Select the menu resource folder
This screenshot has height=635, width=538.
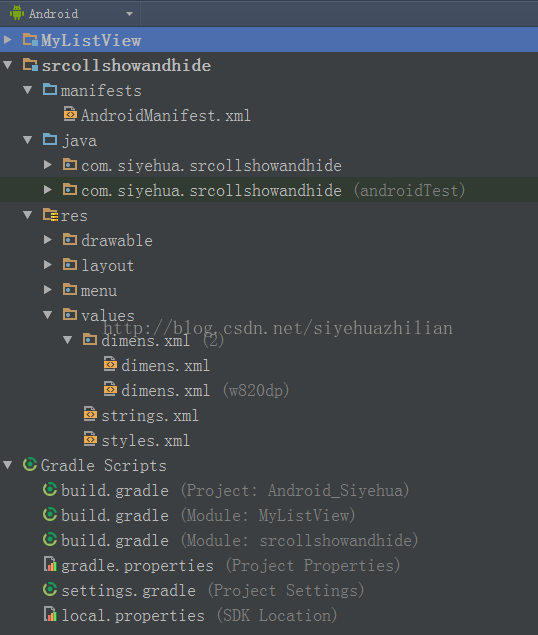pos(99,290)
